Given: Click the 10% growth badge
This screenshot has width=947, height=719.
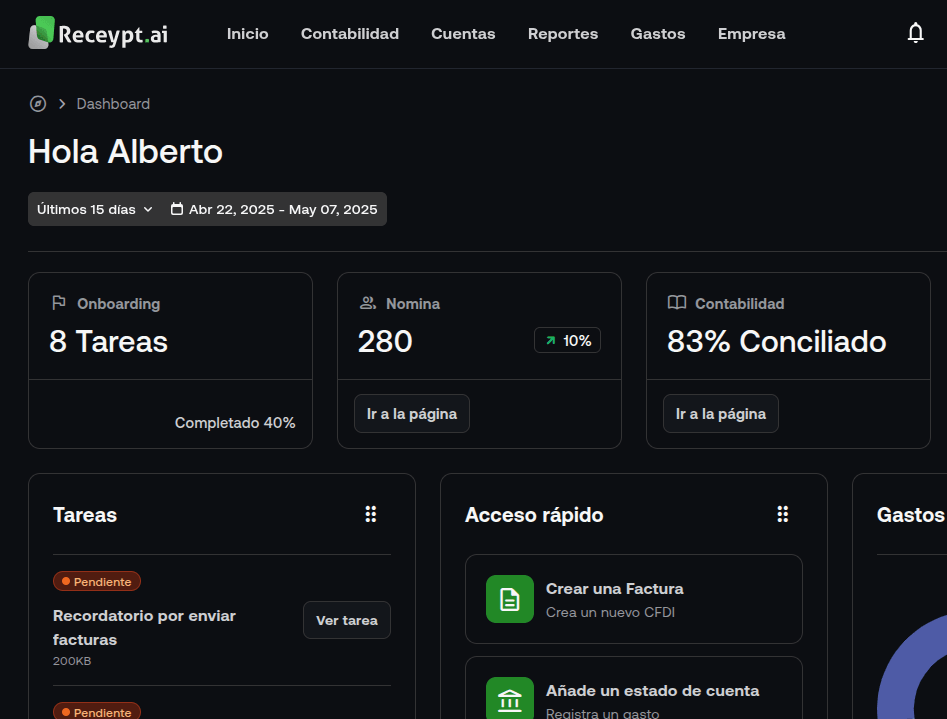Looking at the screenshot, I should pos(567,341).
